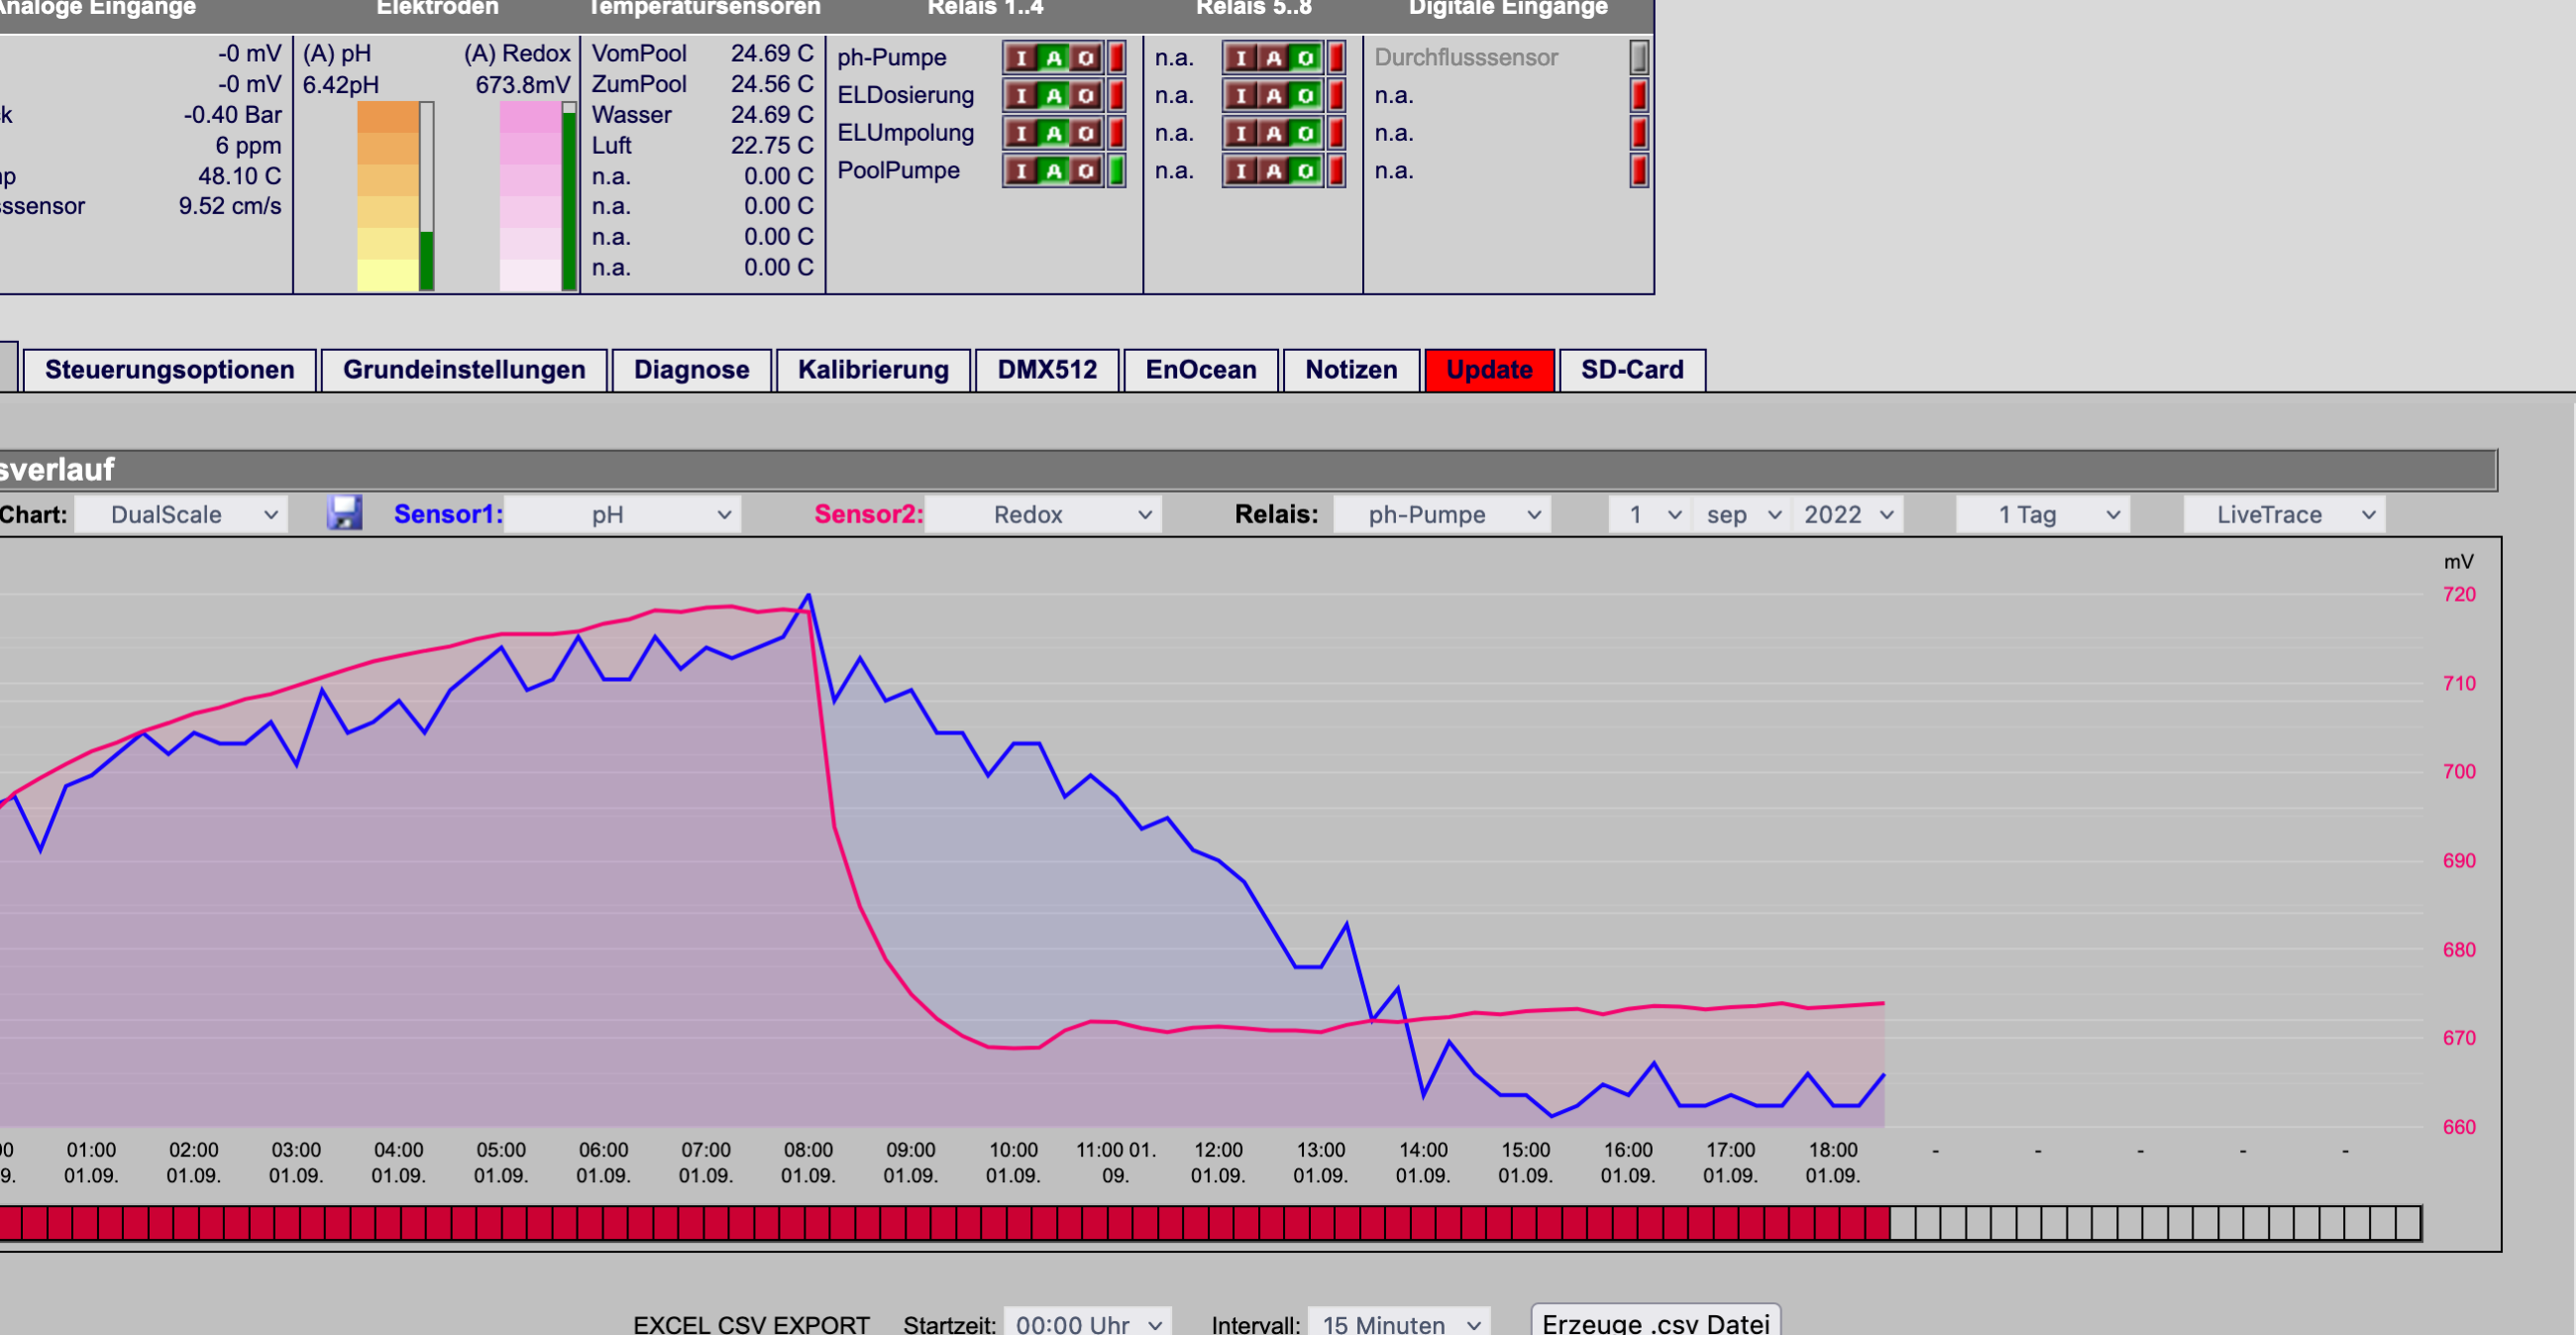The height and width of the screenshot is (1335, 2576).
Task: Click the EXCEL CSV EXPORT label
Action: [751, 1324]
